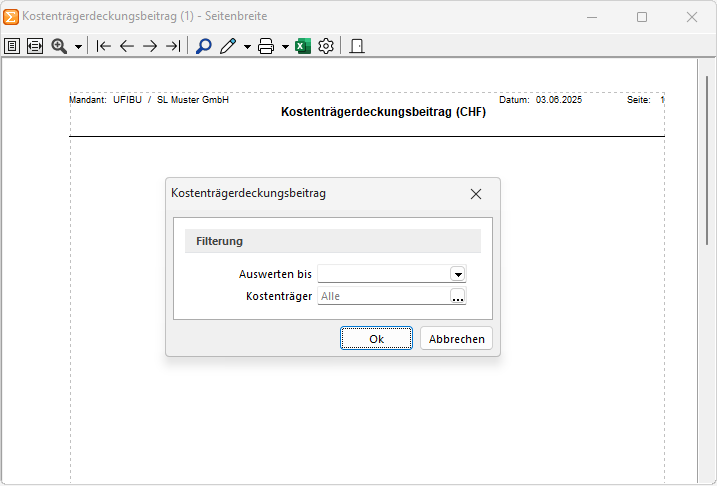717x486 pixels.
Task: Click the Kostenträger ellipsis browse button
Action: 458,296
